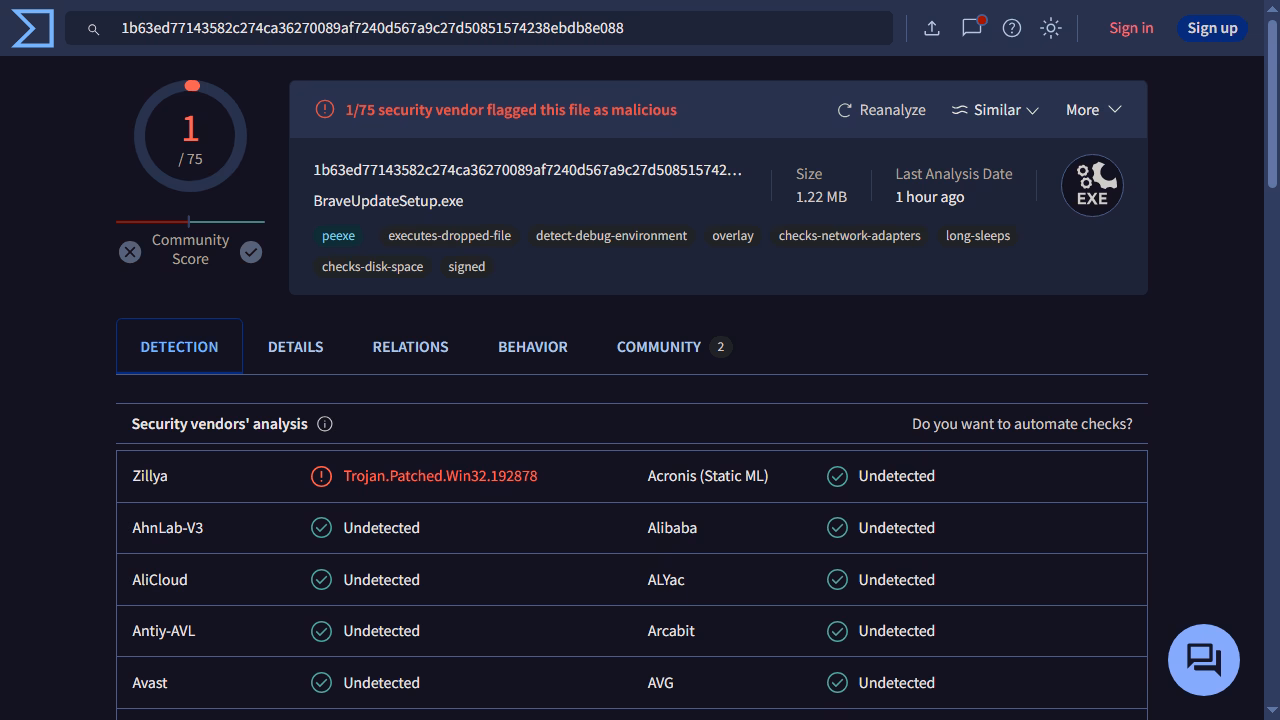This screenshot has width=1280, height=720.
Task: Click the Avast undetected check icon
Action: (321, 683)
